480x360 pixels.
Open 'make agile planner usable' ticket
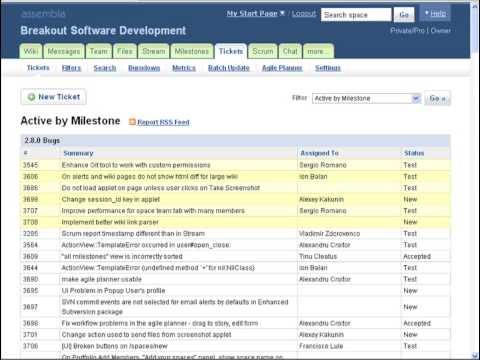click(x=102, y=279)
